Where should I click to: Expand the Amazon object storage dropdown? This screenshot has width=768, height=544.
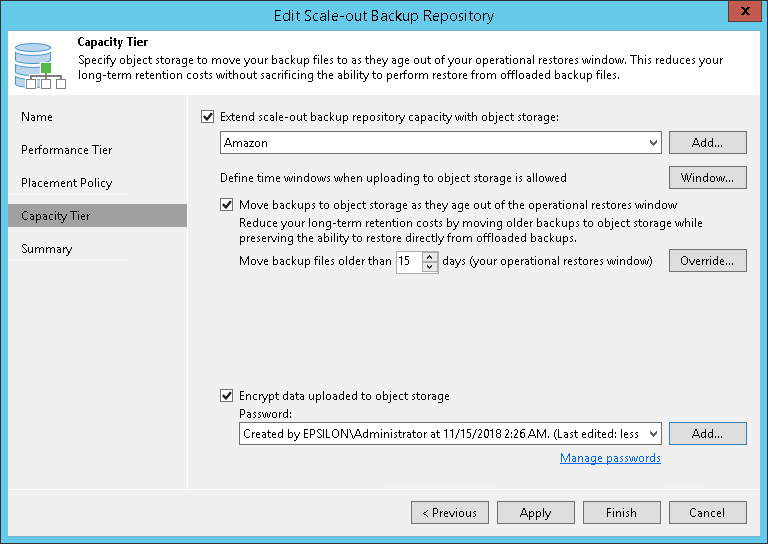pos(654,143)
